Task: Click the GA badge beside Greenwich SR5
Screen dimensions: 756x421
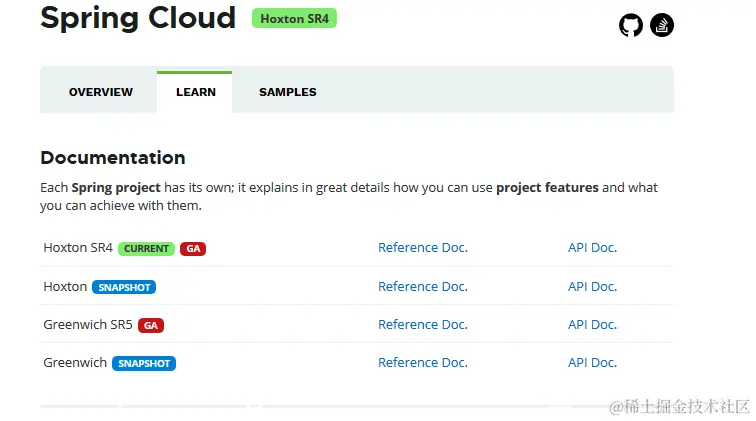Action: [x=151, y=326]
